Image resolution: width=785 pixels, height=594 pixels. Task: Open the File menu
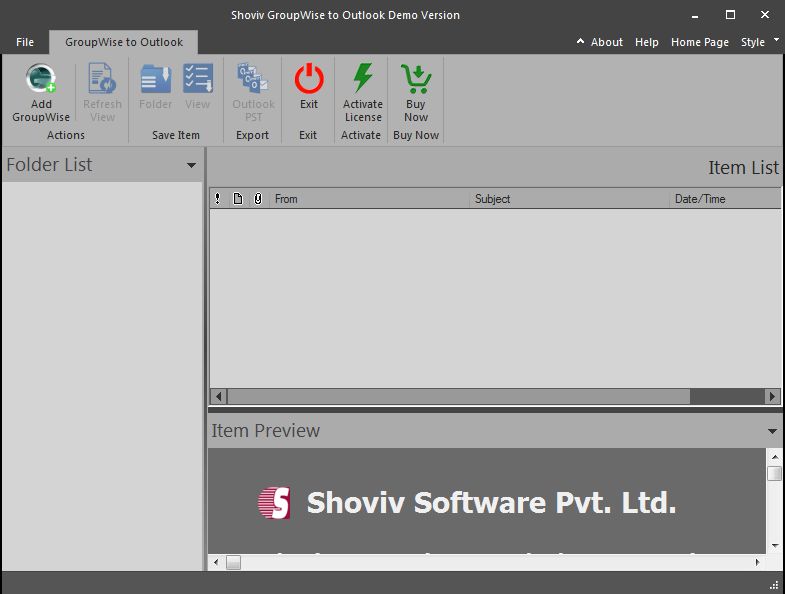click(25, 42)
